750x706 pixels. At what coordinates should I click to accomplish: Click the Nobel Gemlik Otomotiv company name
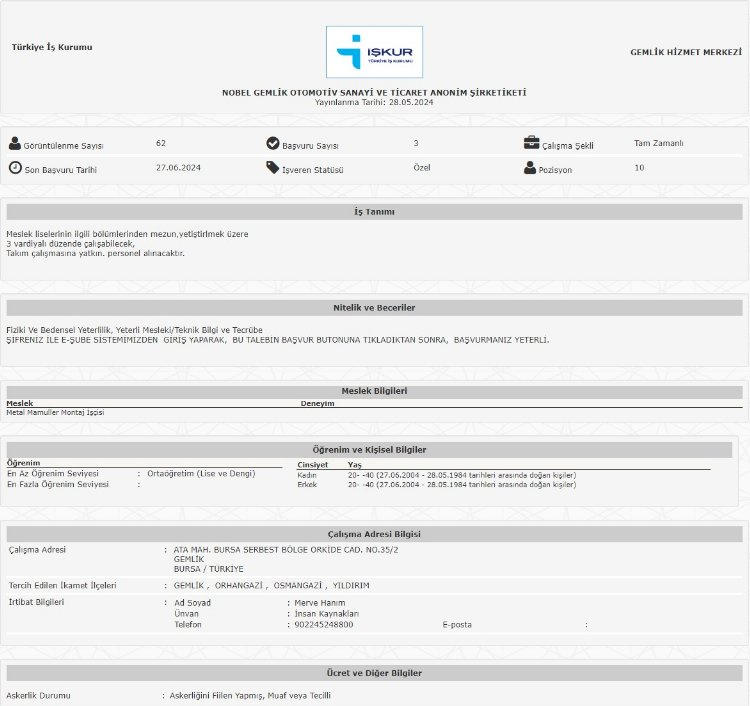coord(374,92)
